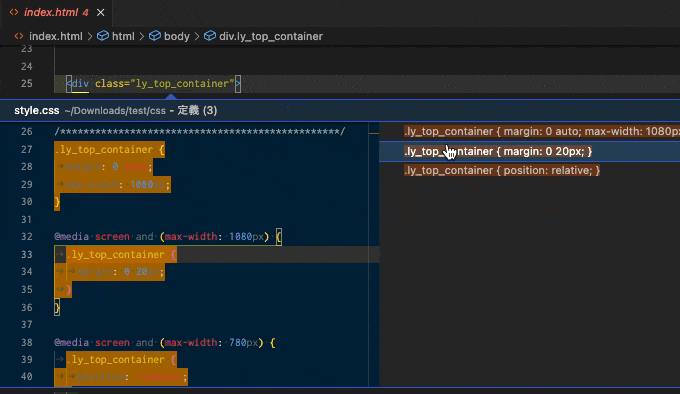Select the body breadcrumb segment
The width and height of the screenshot is (680, 394).
(x=177, y=36)
